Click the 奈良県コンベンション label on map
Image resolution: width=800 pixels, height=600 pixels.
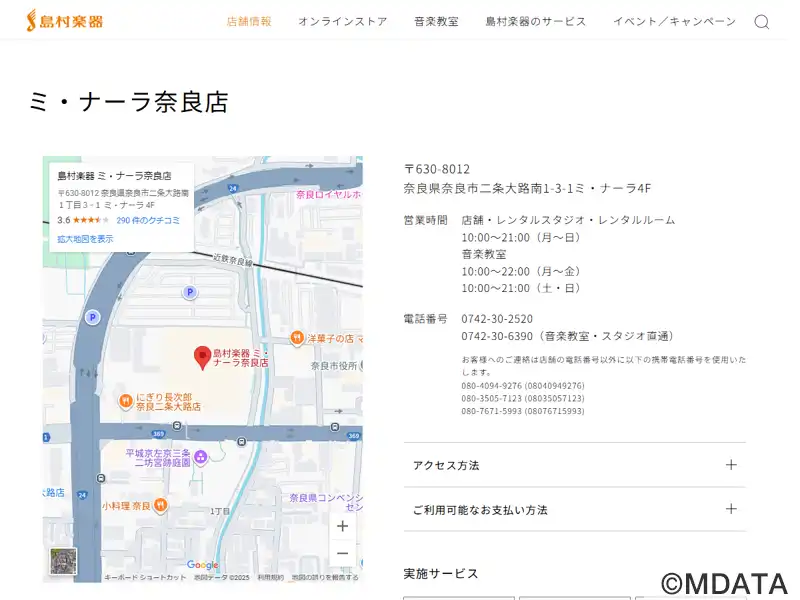[327, 502]
